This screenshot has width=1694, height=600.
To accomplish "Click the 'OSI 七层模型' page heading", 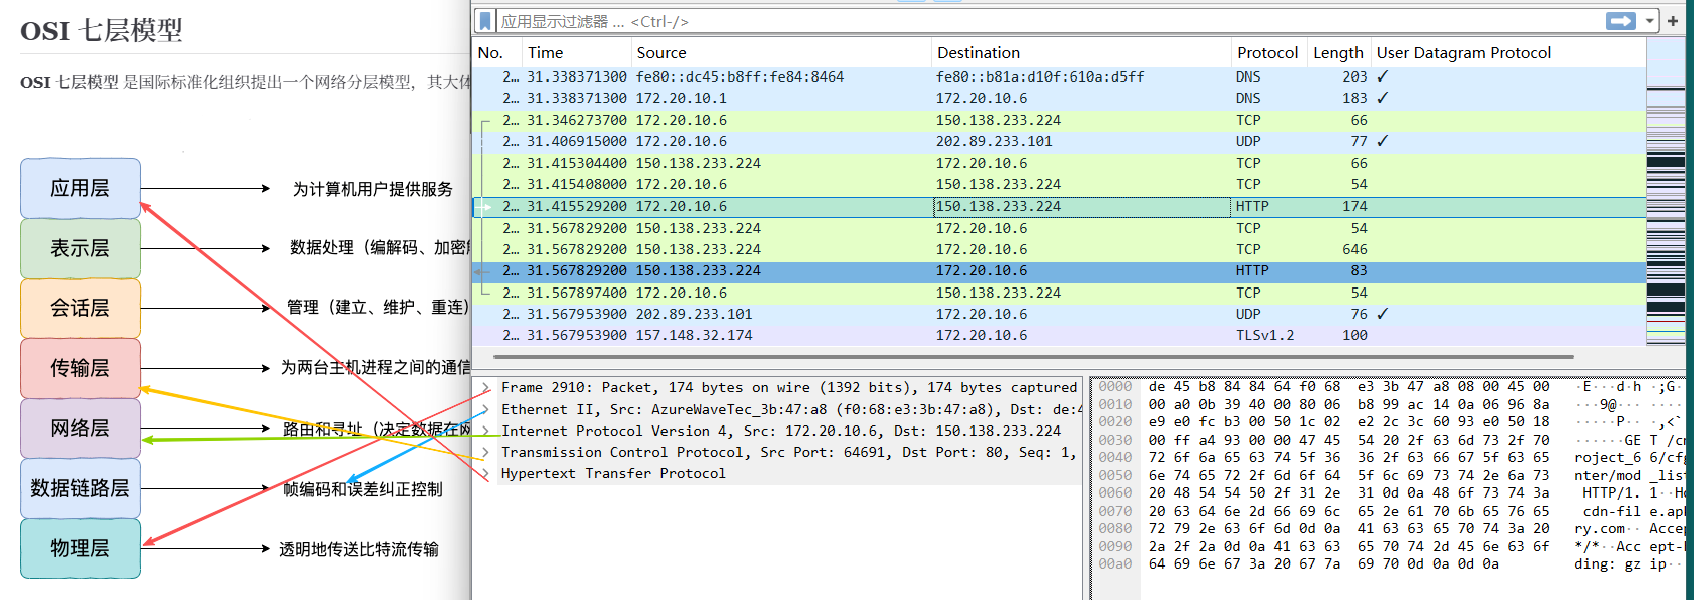I will [x=101, y=30].
